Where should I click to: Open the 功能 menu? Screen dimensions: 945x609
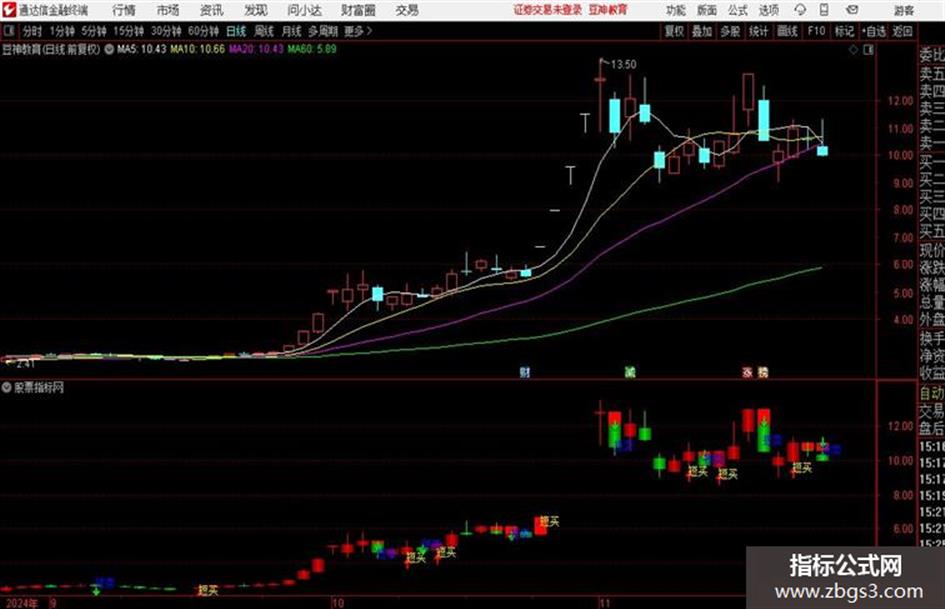[x=676, y=10]
